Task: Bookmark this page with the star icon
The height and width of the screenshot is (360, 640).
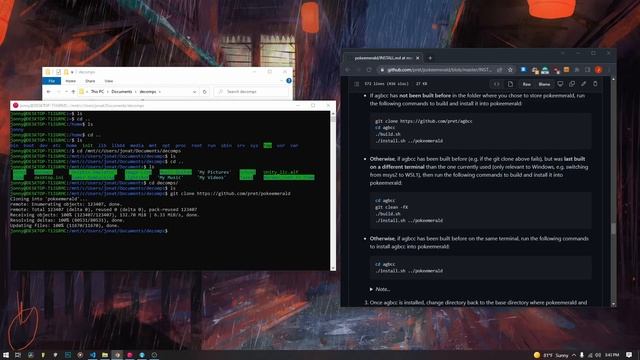Action: tap(510, 70)
